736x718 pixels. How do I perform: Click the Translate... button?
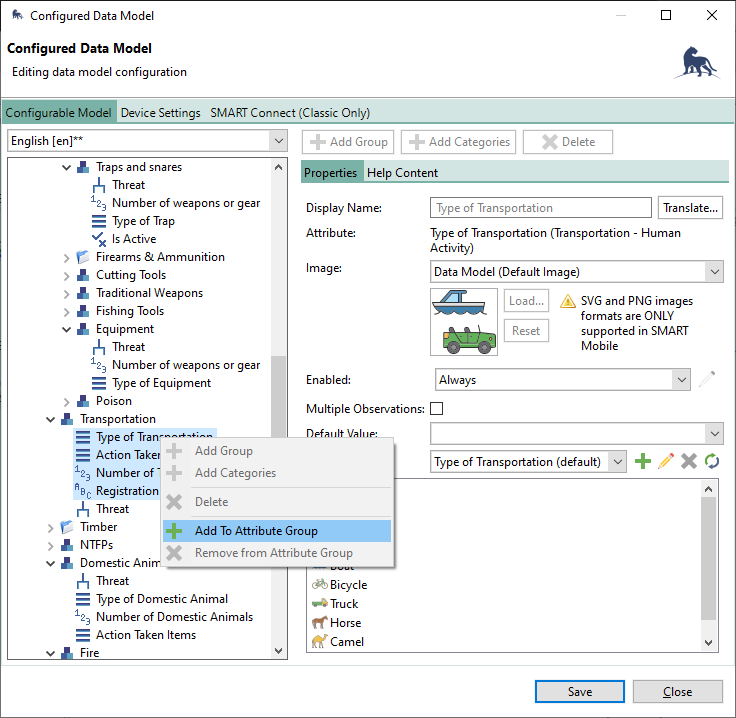pos(690,208)
